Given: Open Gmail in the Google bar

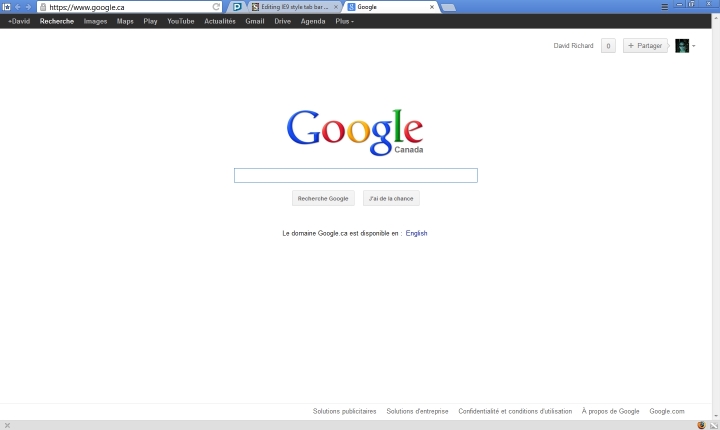Looking at the screenshot, I should pyautogui.click(x=254, y=21).
